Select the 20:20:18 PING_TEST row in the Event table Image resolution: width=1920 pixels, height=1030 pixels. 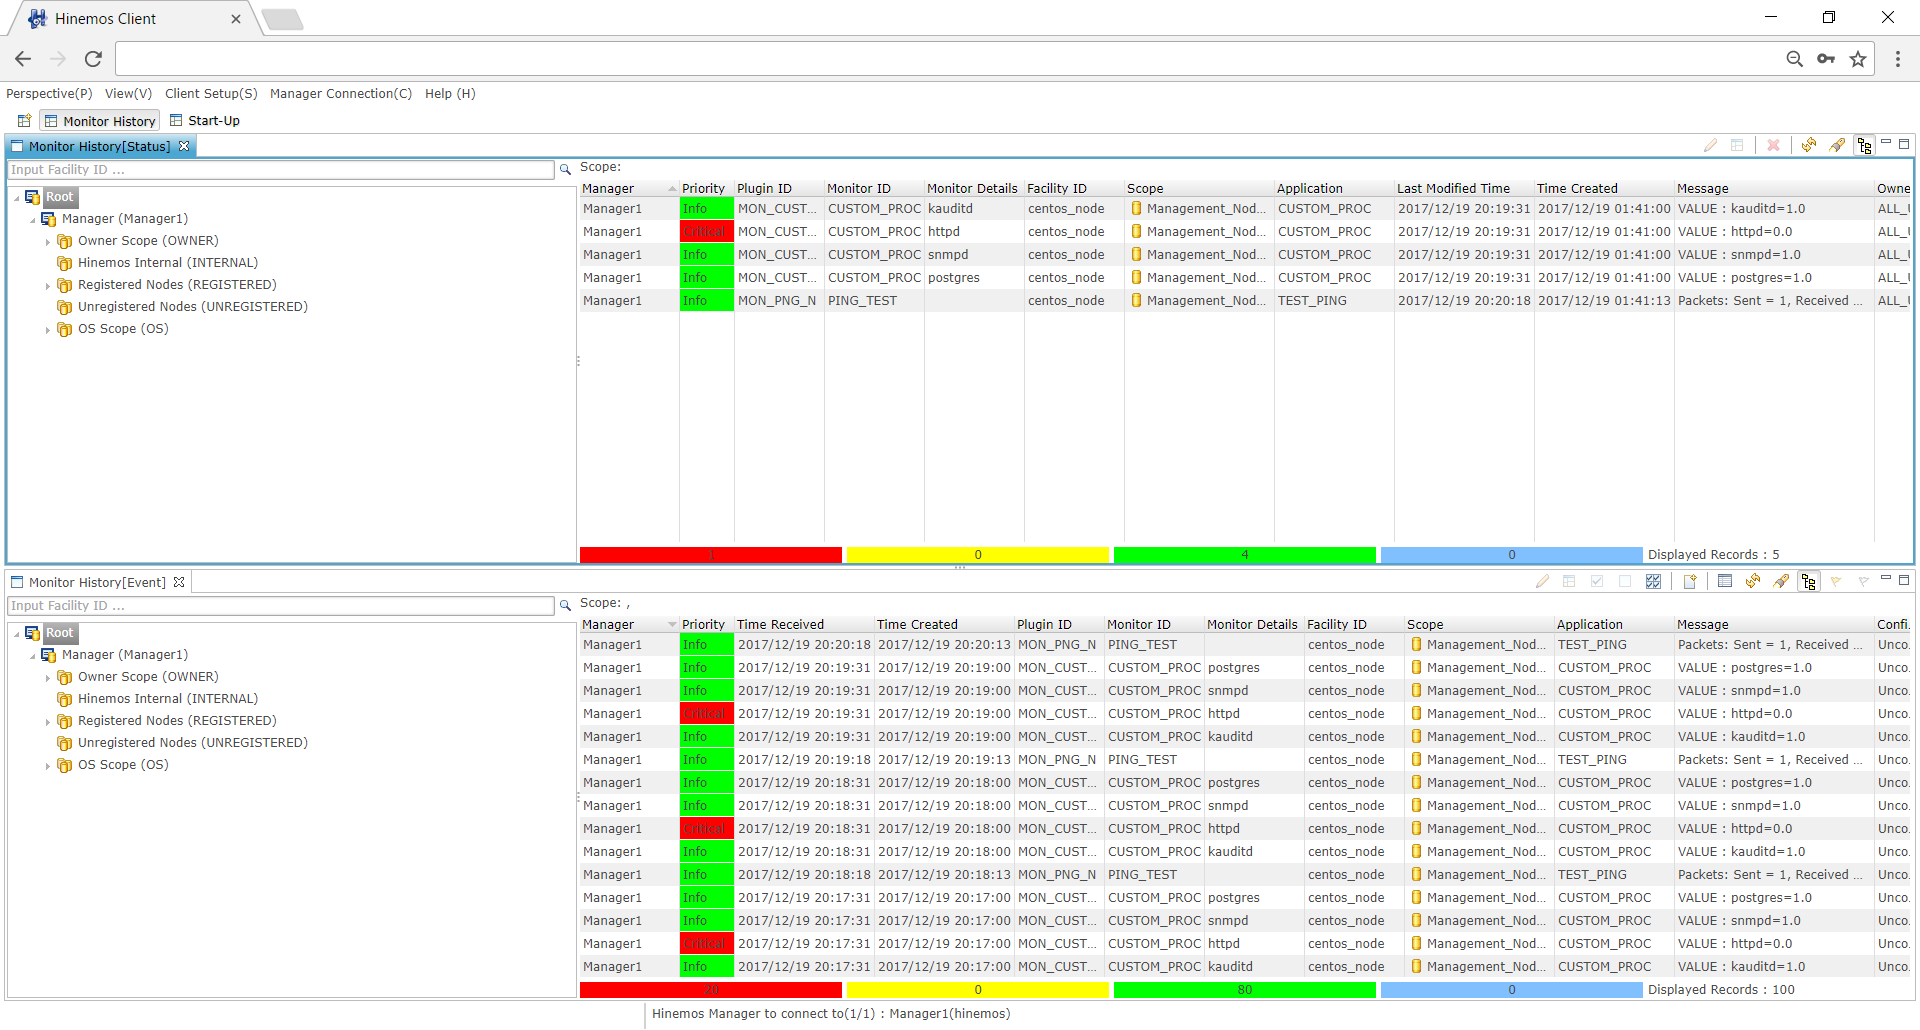1245,645
